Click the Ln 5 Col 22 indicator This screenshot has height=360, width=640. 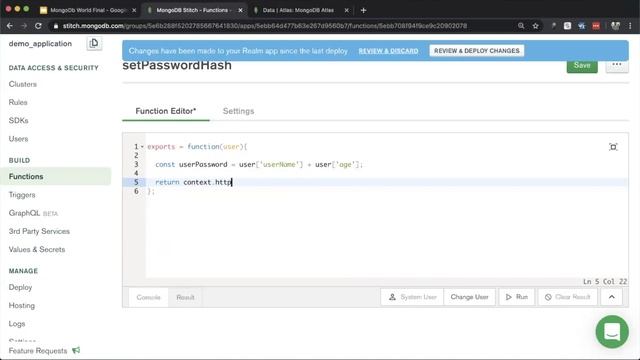[605, 282]
